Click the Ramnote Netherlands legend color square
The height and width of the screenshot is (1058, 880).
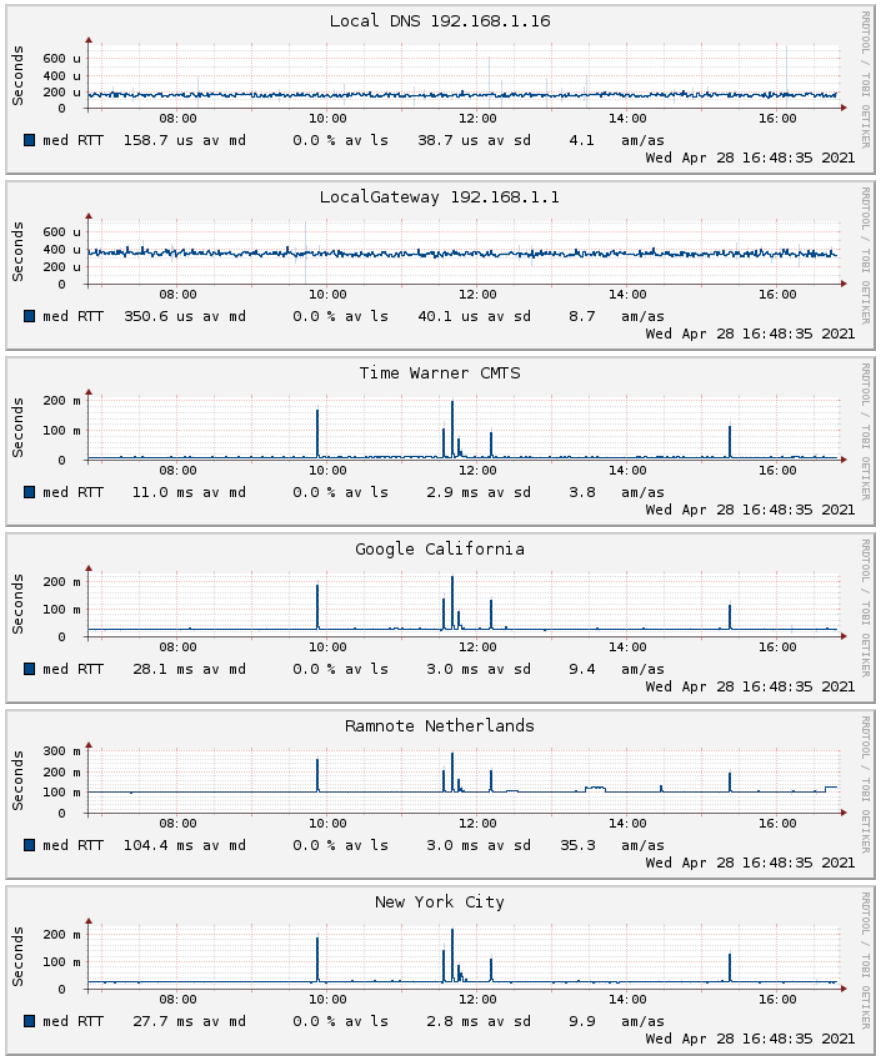tap(29, 845)
